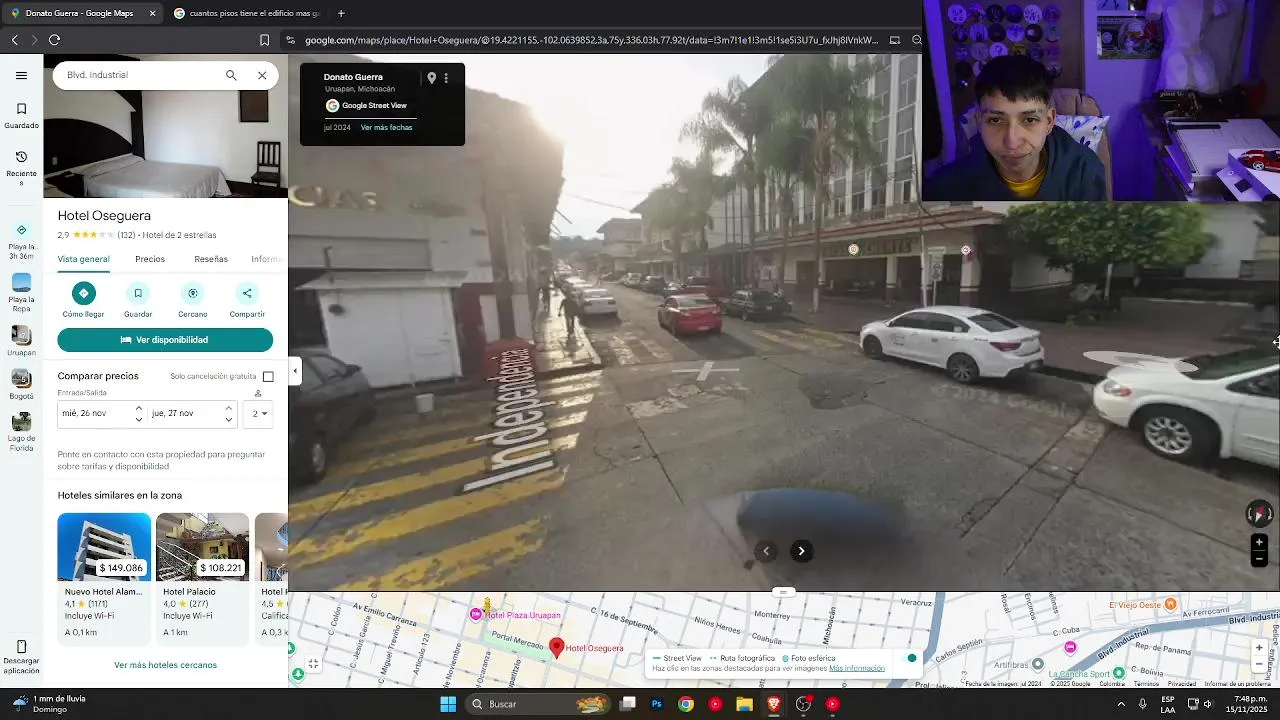Click the split handle above the minimap
Image resolution: width=1280 pixels, height=720 pixels.
pos(784,592)
